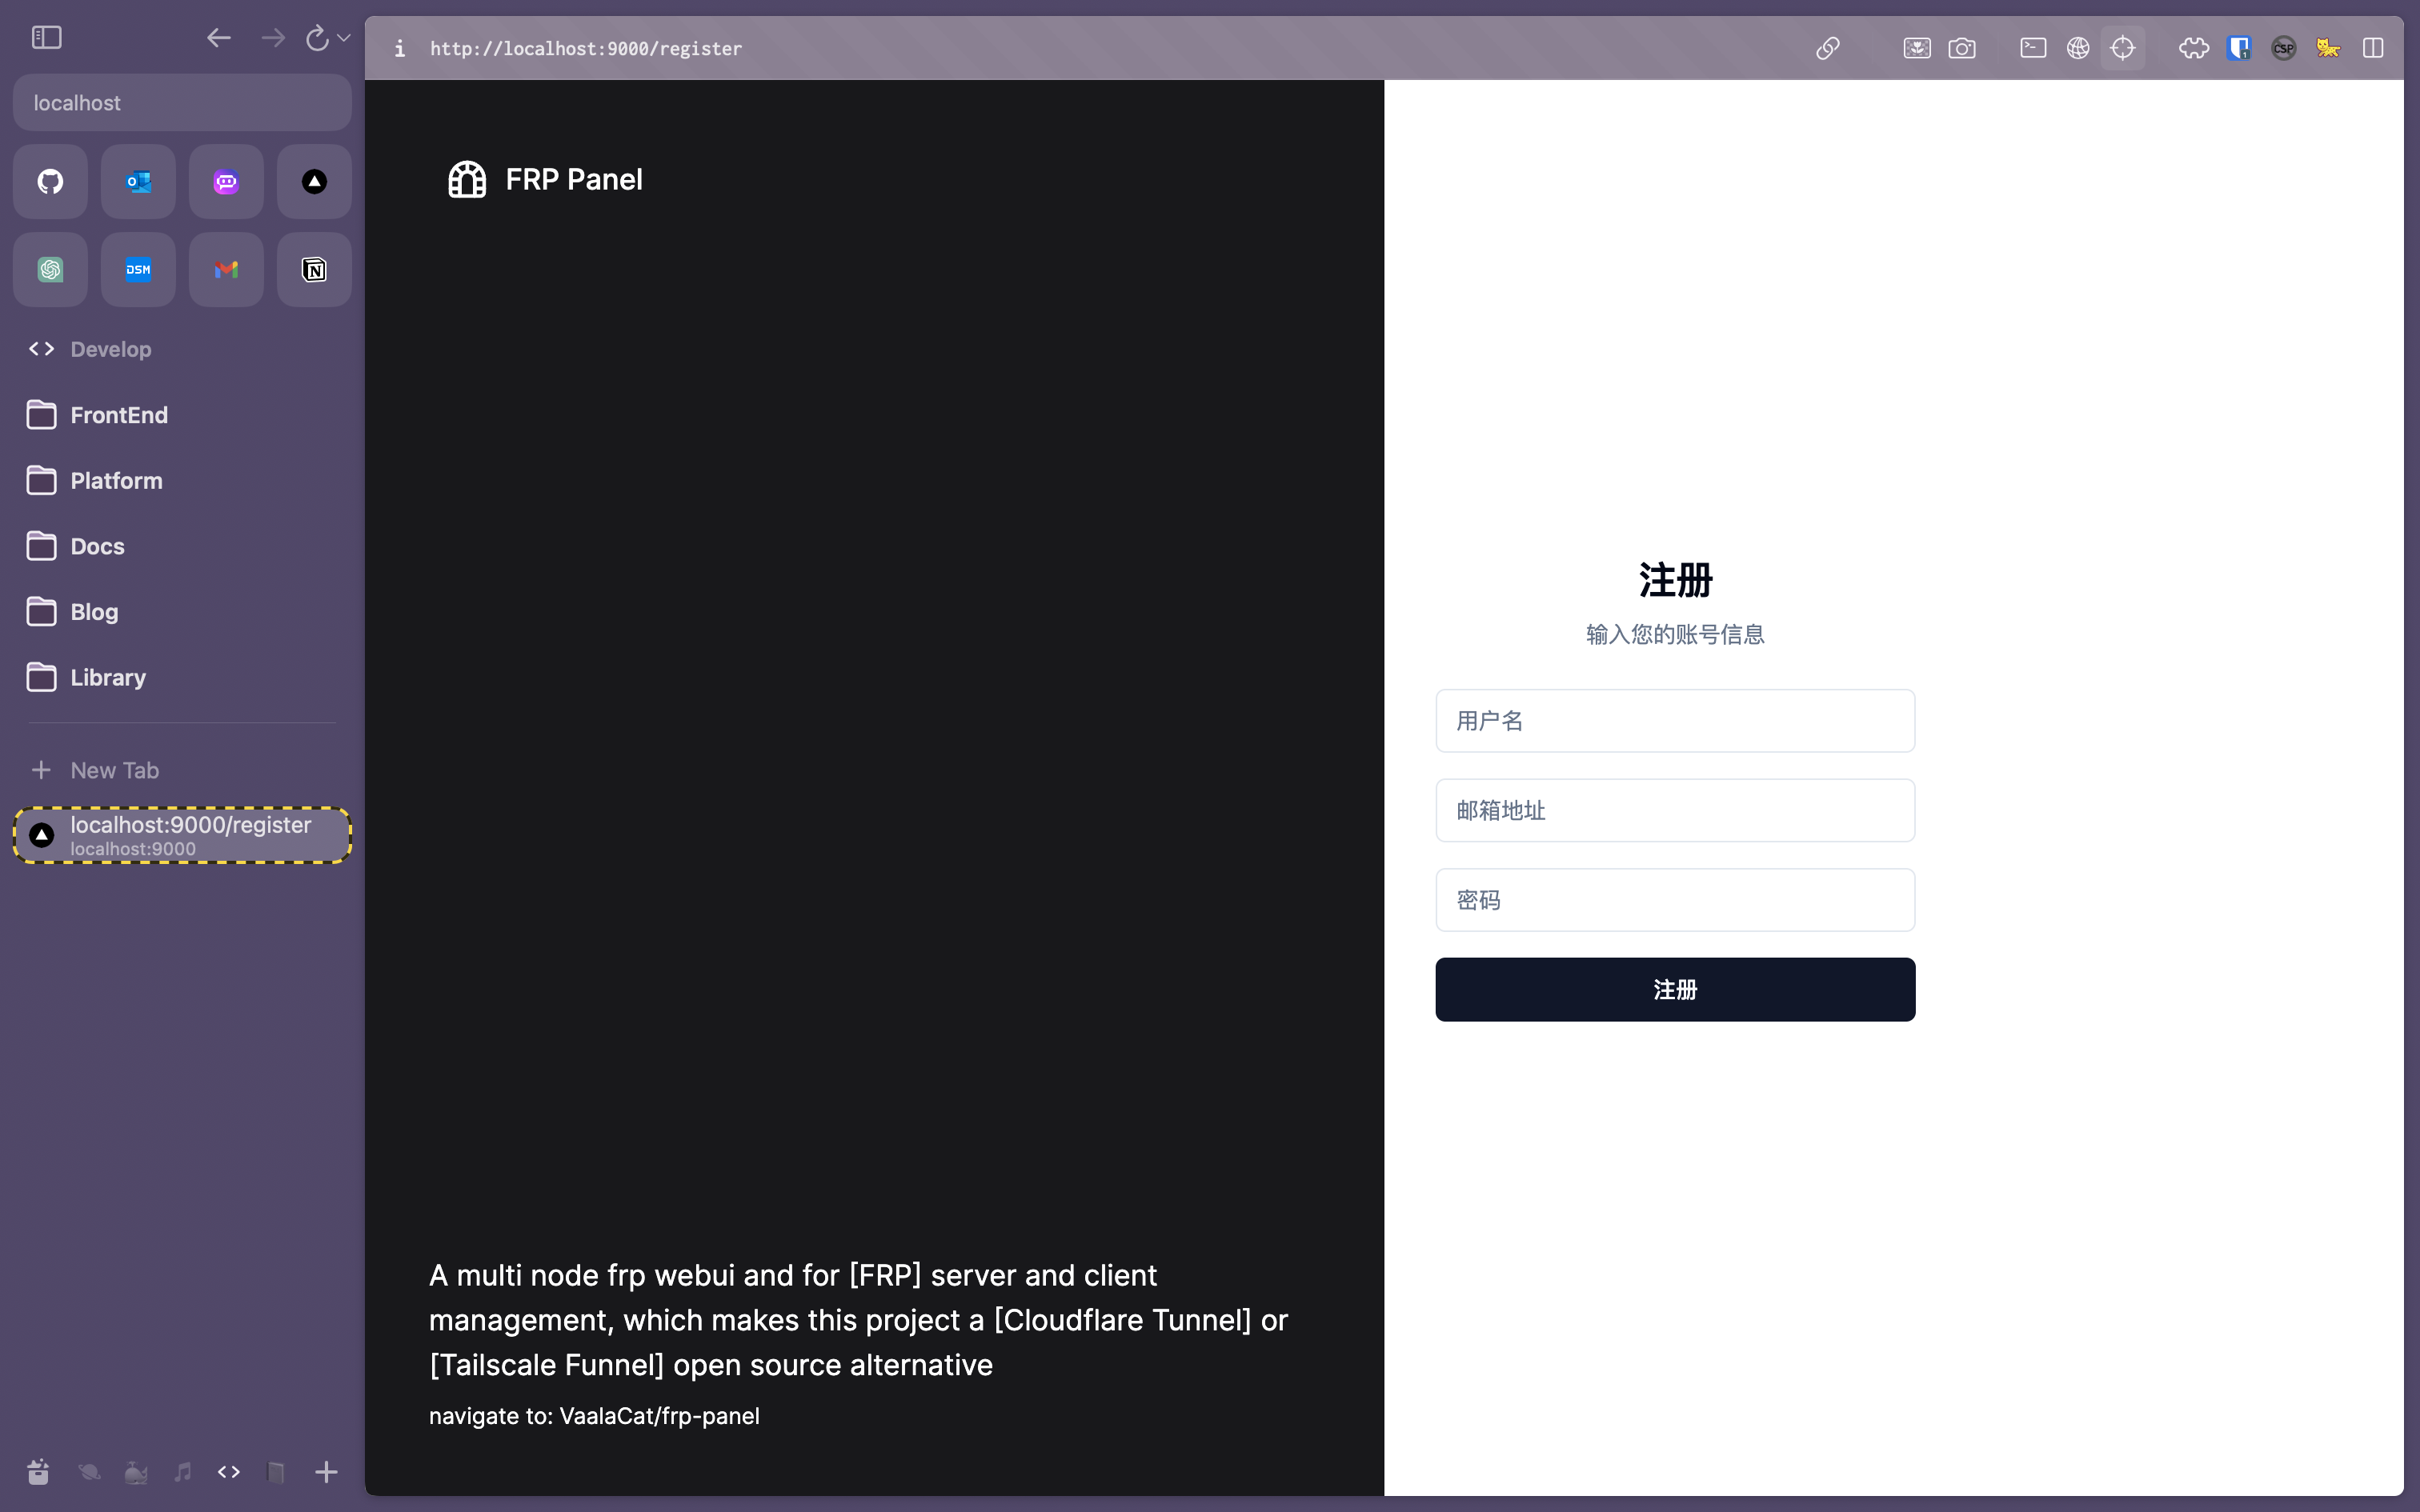Open the Bitwarden extension icon

pyautogui.click(x=2238, y=48)
